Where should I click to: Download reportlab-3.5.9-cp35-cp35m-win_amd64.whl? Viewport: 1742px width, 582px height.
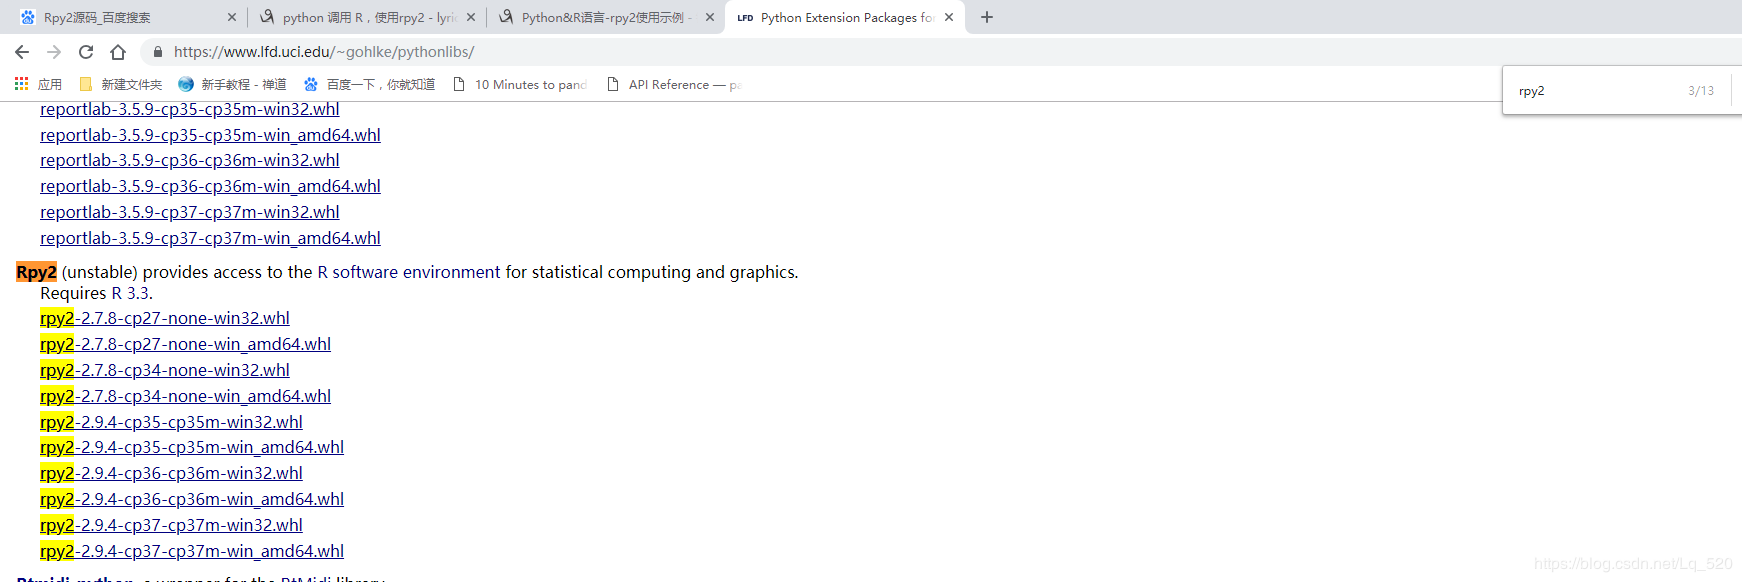[x=210, y=135]
